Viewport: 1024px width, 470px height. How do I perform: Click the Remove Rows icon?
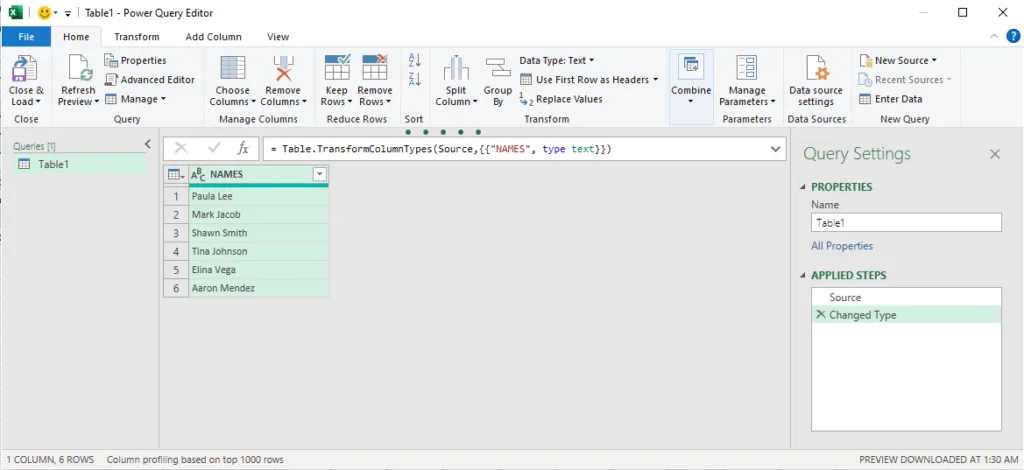[x=375, y=69]
